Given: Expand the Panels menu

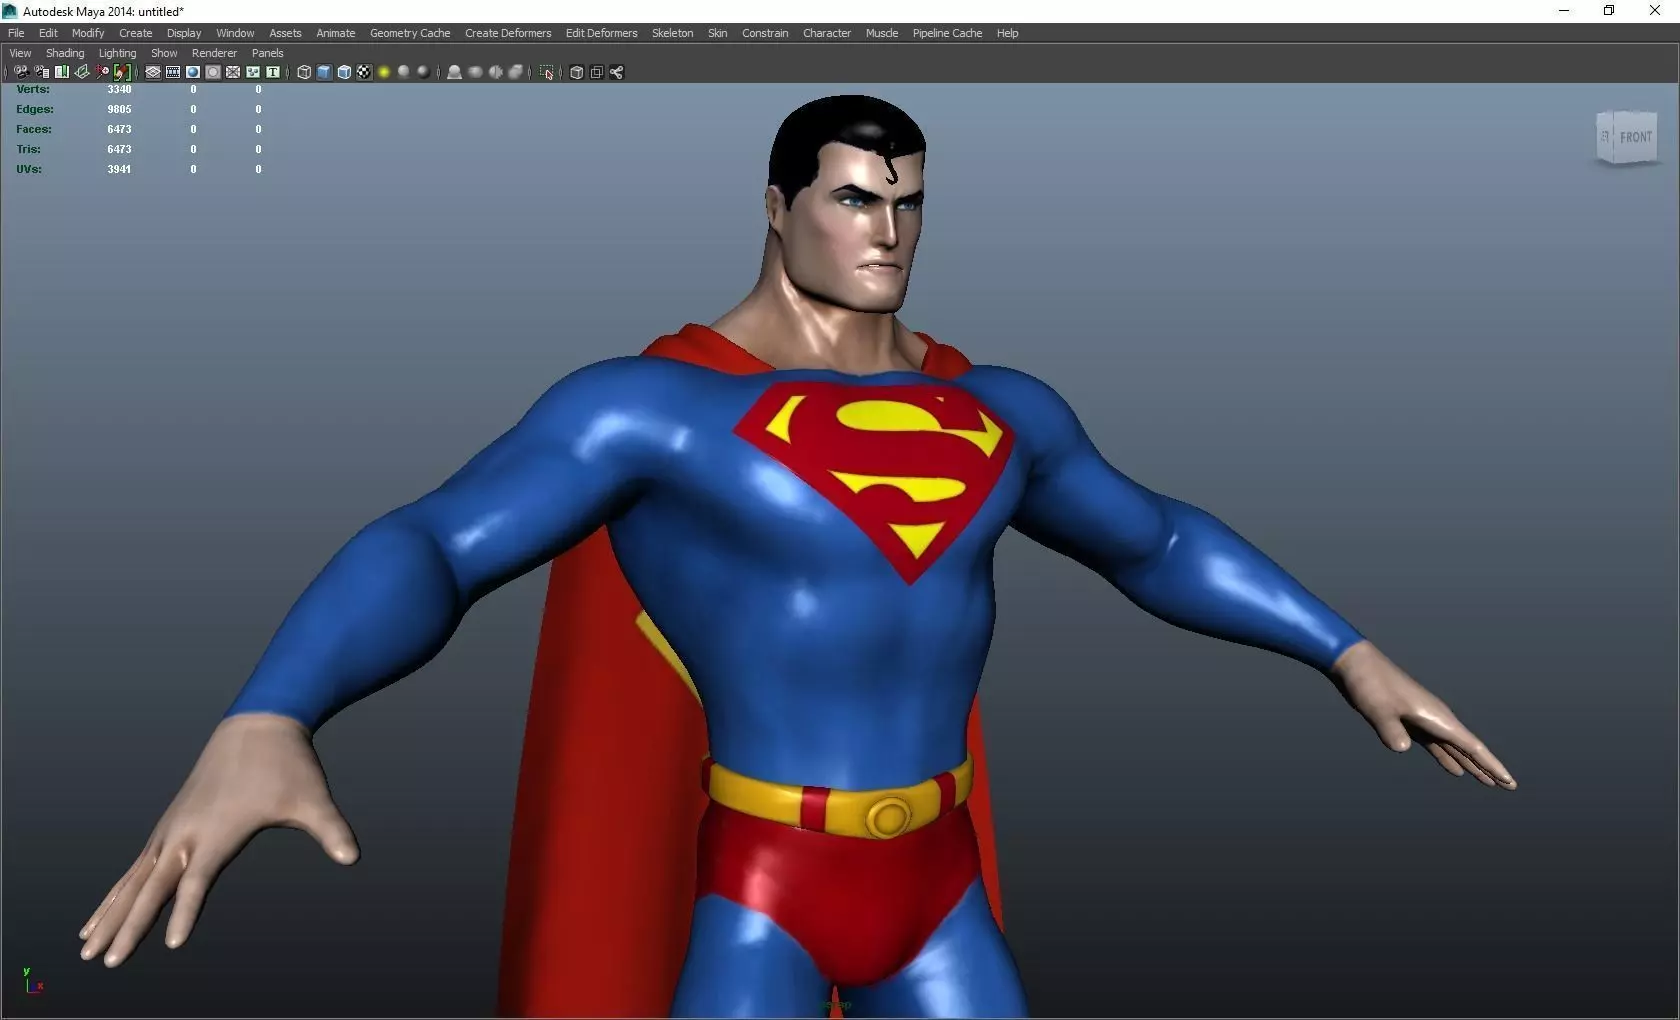Looking at the screenshot, I should click(x=267, y=53).
